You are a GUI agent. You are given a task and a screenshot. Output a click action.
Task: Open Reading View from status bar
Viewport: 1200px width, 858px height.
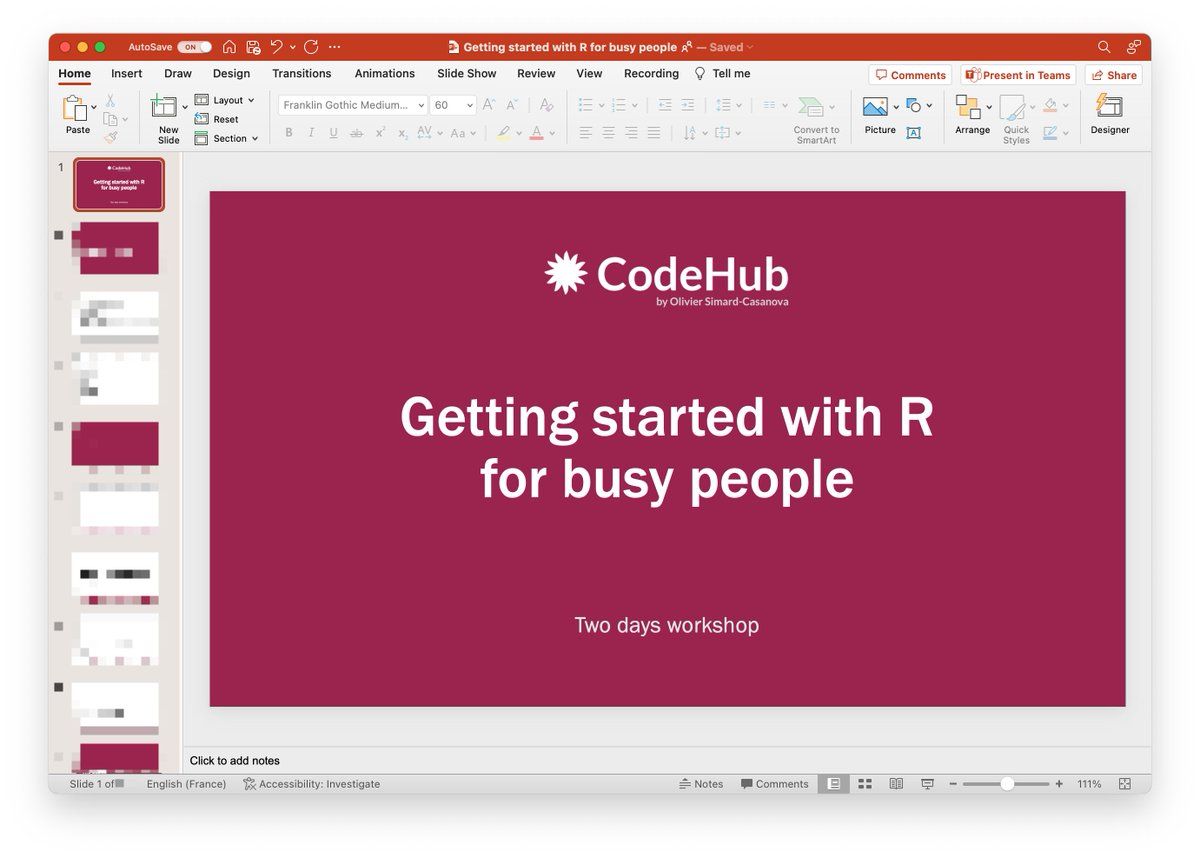(x=896, y=784)
